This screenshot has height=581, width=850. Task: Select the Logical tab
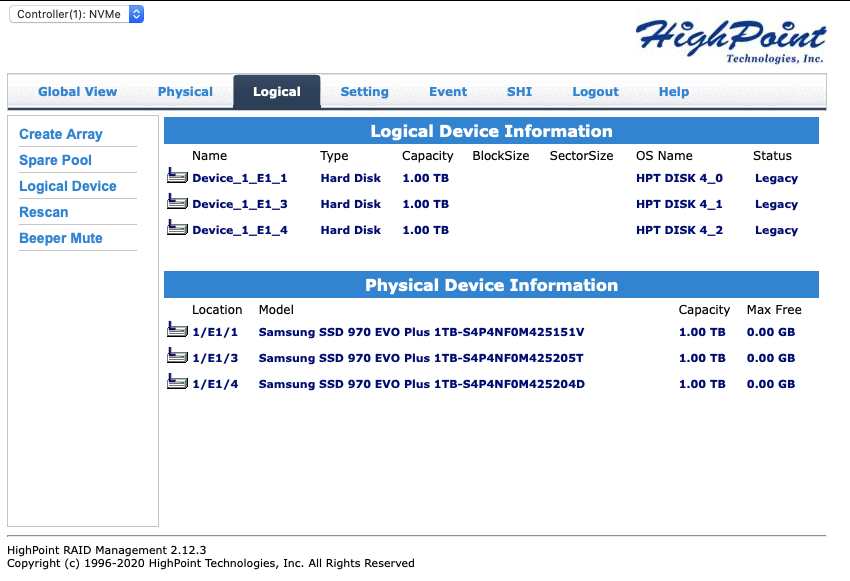tap(277, 92)
